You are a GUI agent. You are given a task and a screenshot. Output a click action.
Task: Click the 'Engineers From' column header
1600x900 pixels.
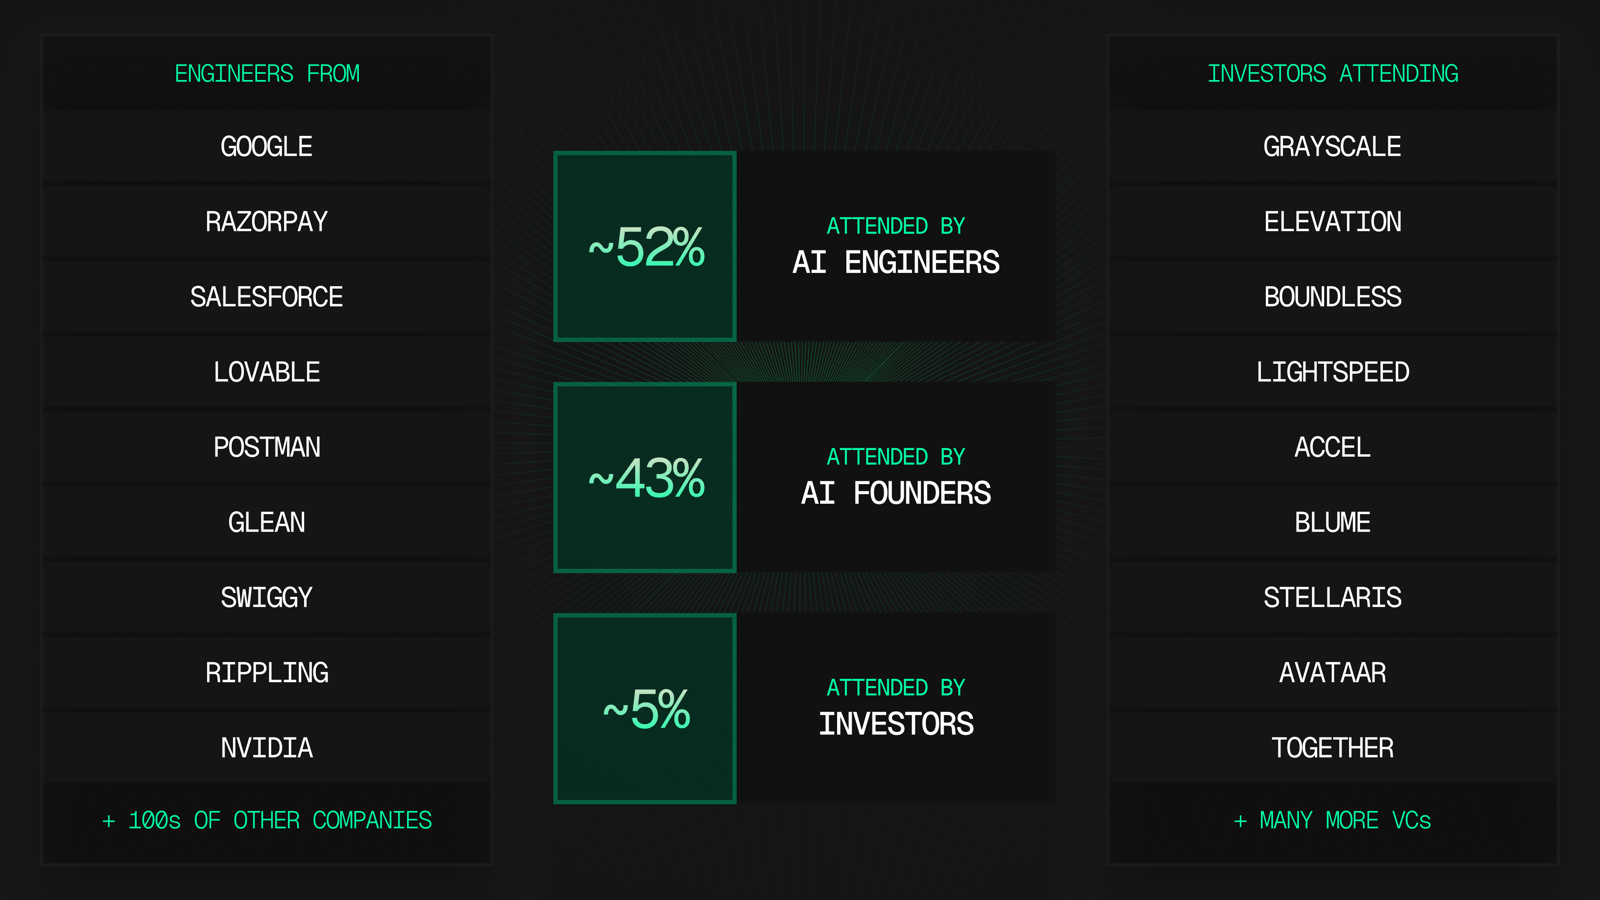(x=267, y=74)
